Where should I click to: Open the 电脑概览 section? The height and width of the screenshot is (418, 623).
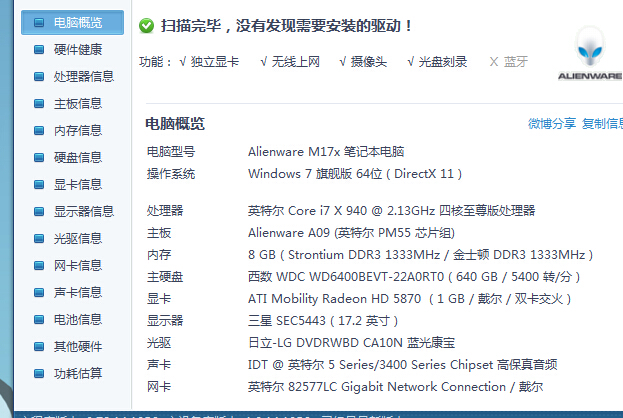tap(72, 23)
